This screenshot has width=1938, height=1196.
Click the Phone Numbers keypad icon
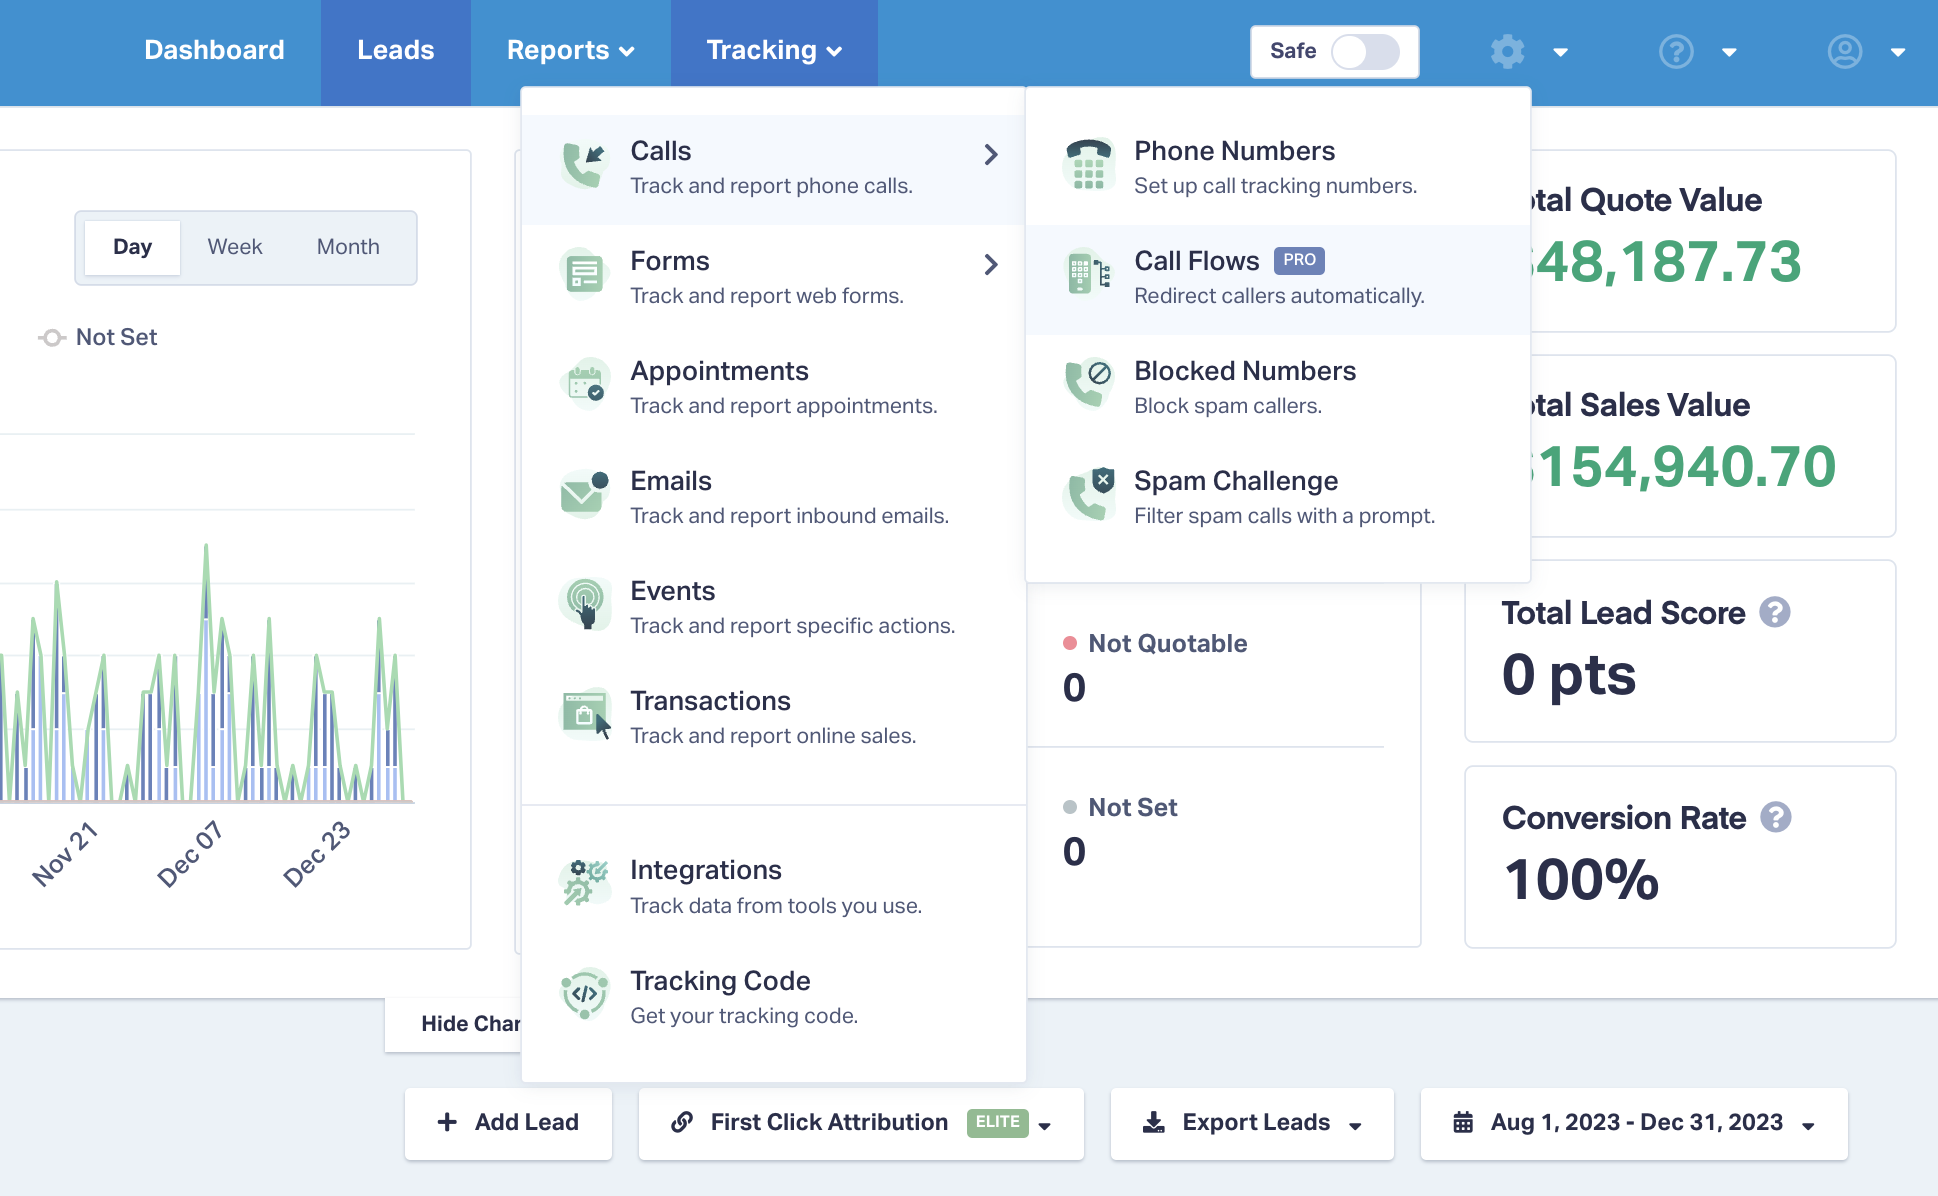pyautogui.click(x=1088, y=166)
